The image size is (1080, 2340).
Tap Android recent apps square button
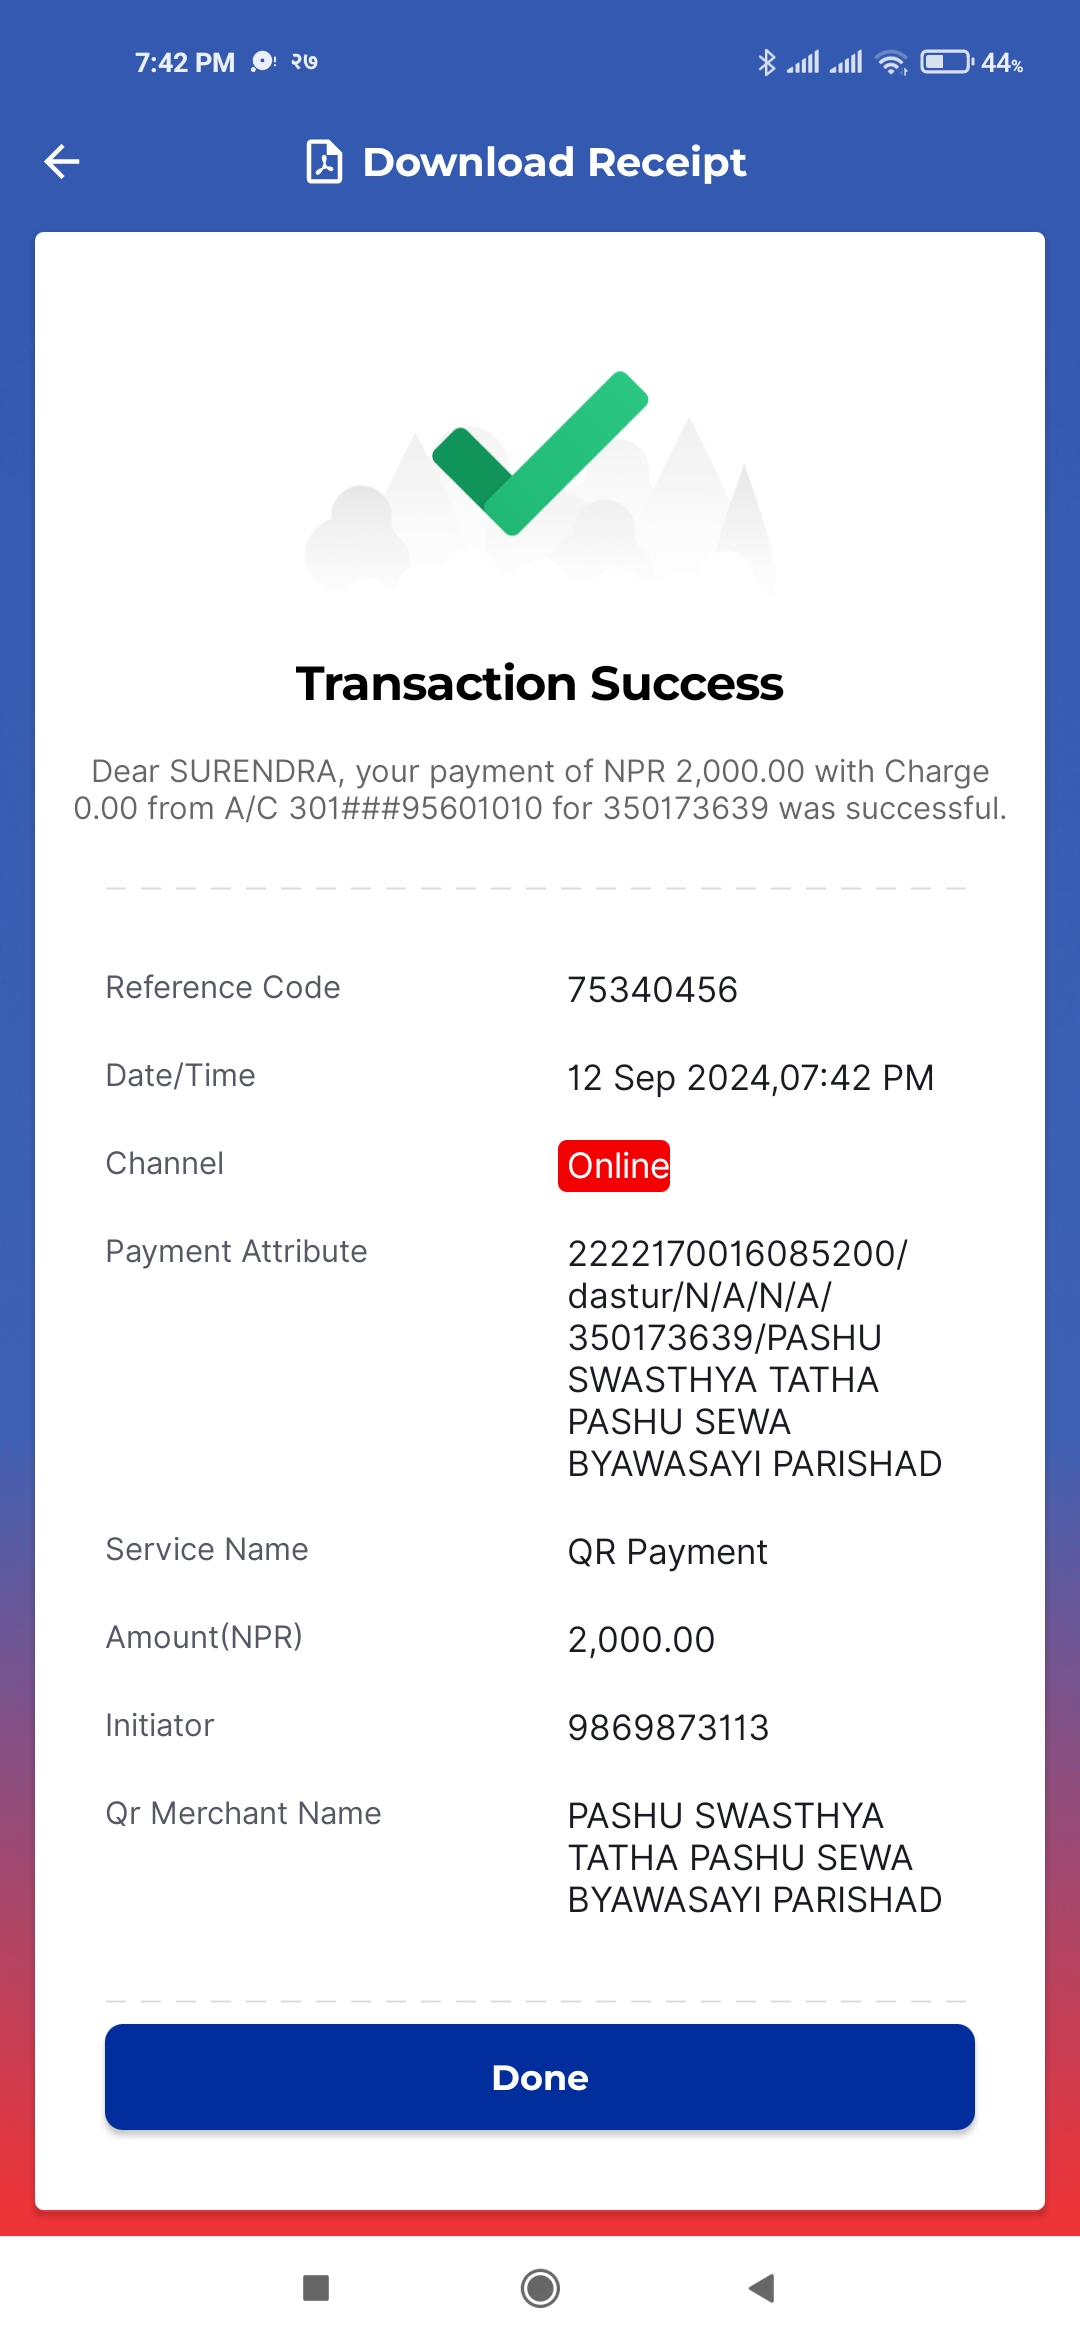point(316,2288)
